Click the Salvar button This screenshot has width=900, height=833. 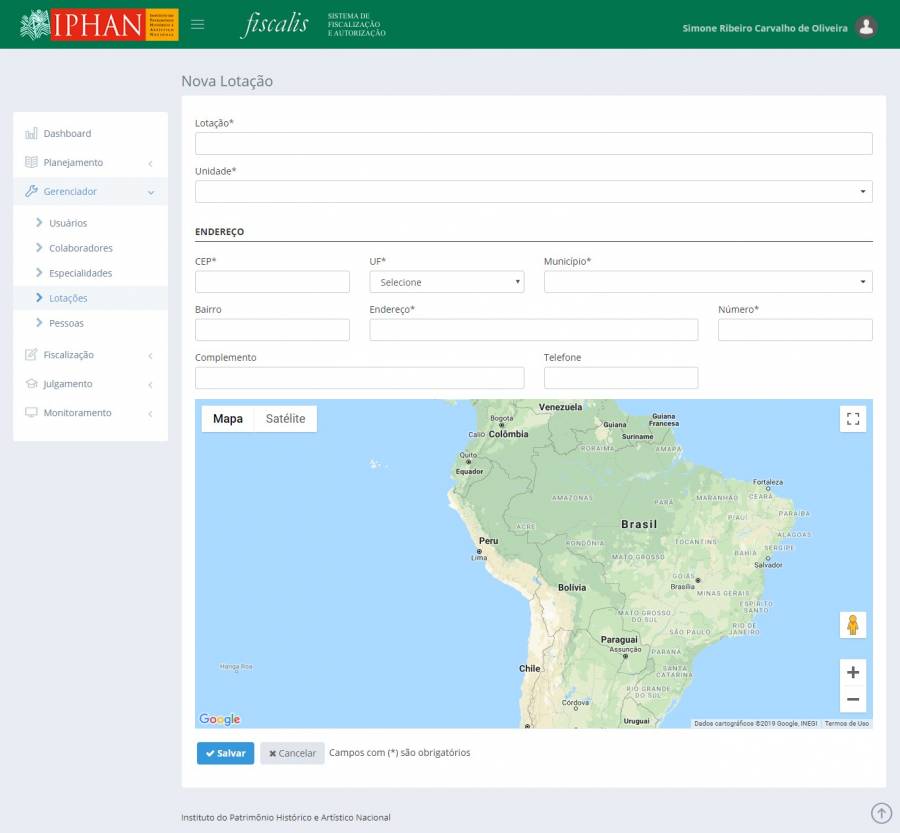tap(225, 753)
